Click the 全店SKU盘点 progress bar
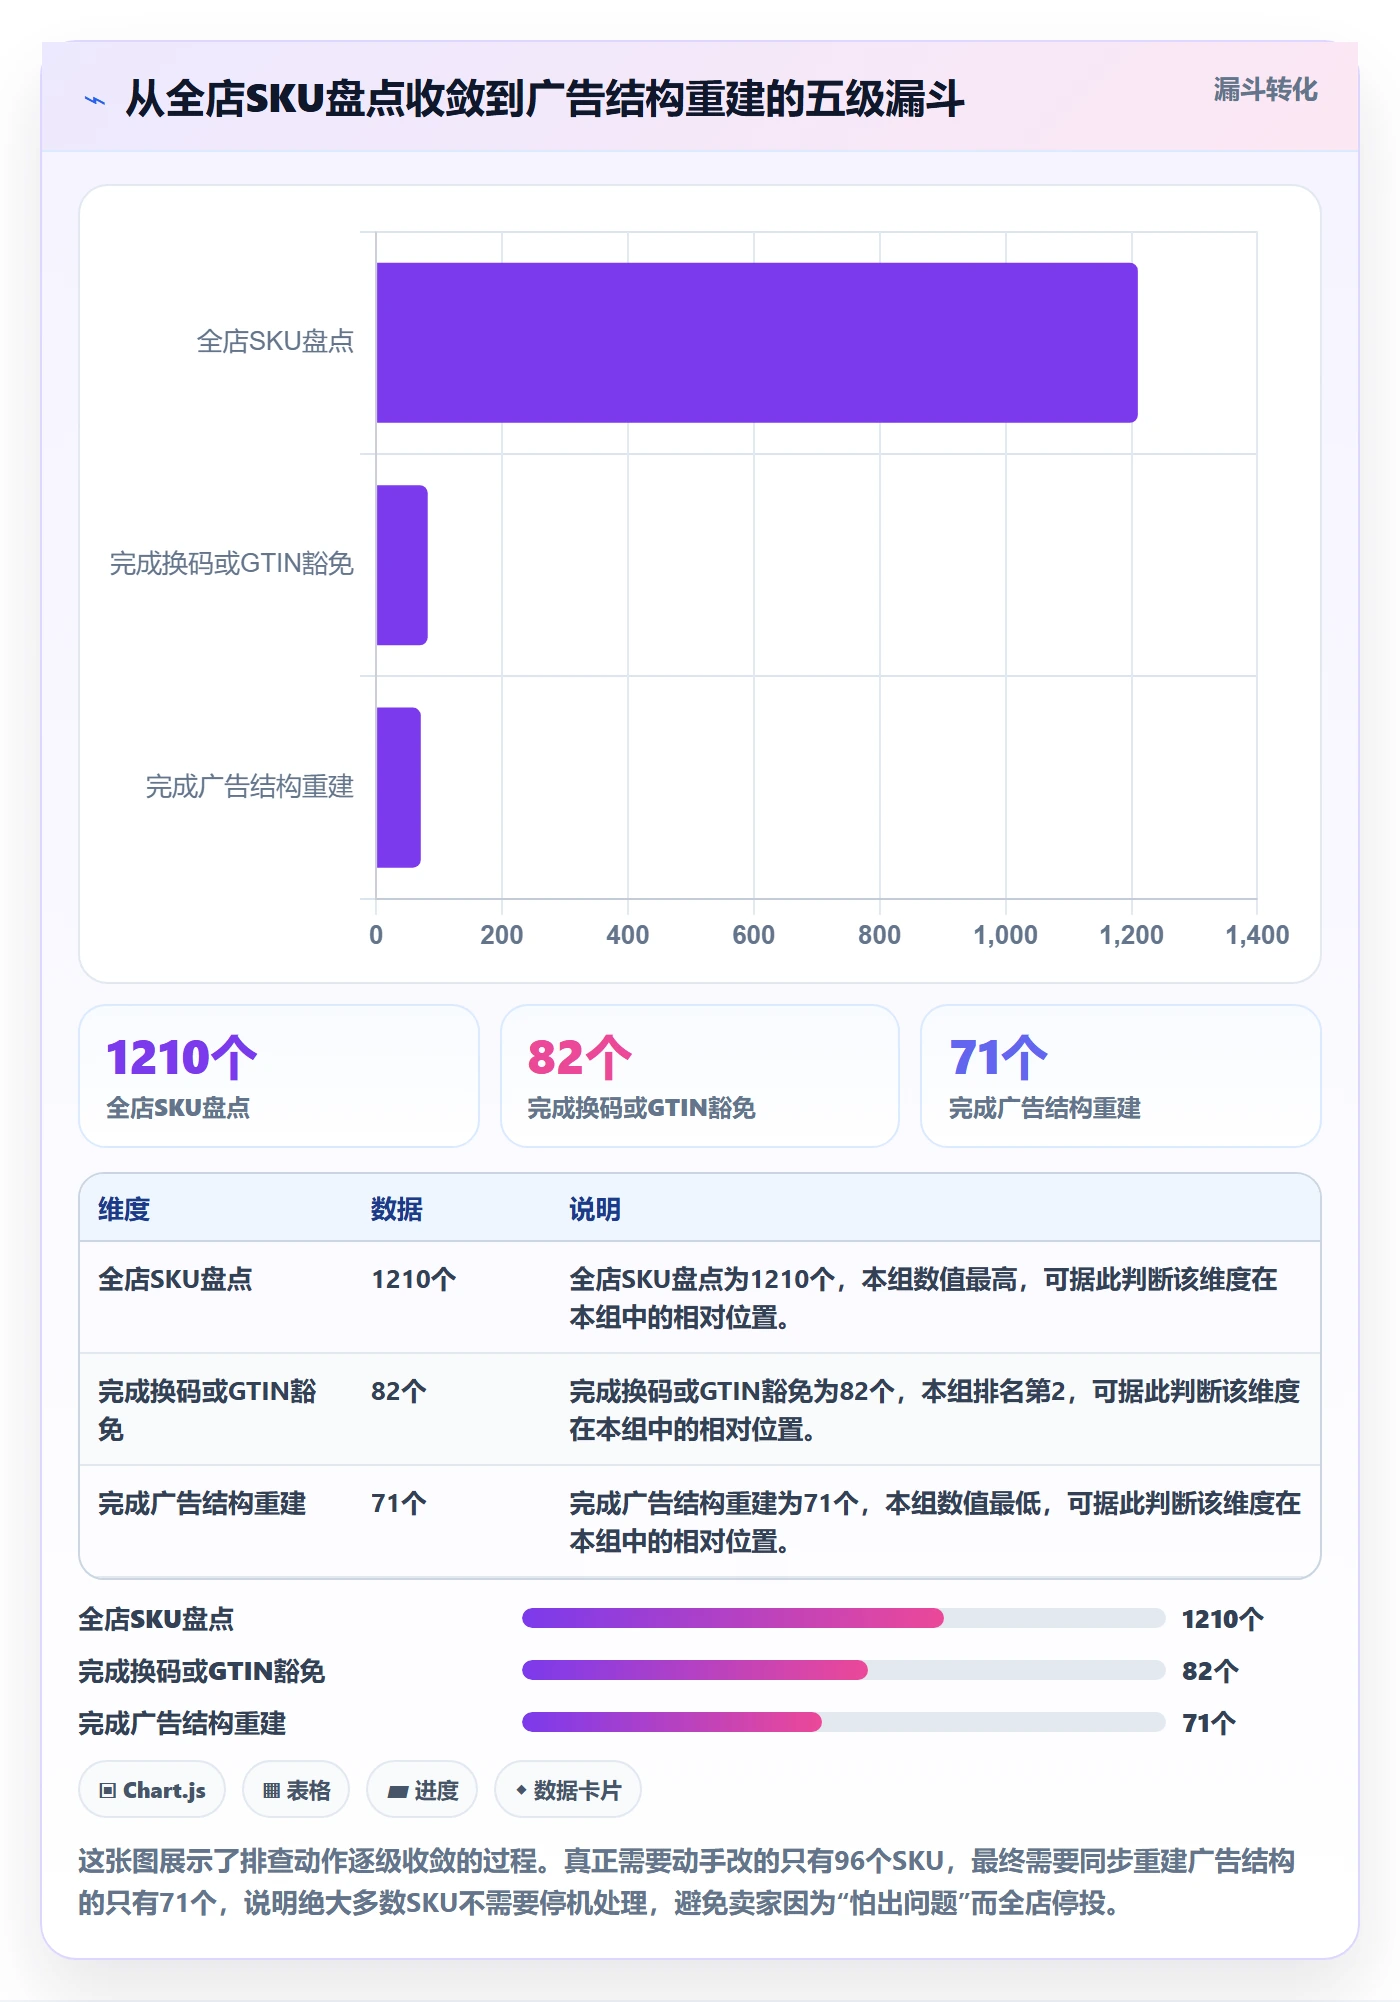The height and width of the screenshot is (2002, 1400). point(843,1618)
